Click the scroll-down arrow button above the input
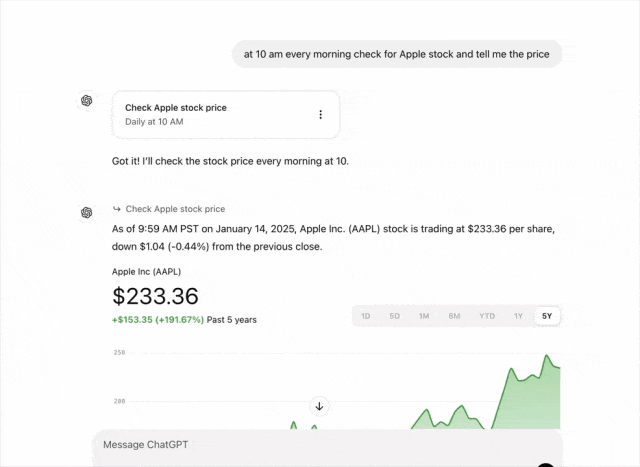Image resolution: width=640 pixels, height=467 pixels. coord(320,406)
